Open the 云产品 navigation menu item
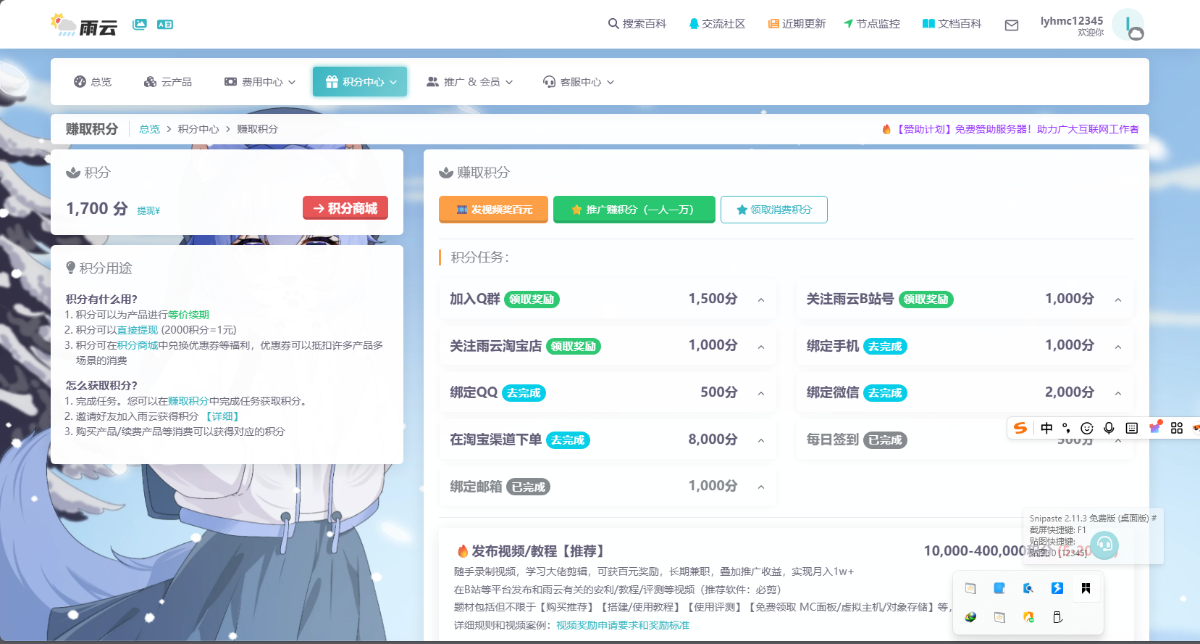This screenshot has height=644, width=1200. click(168, 82)
